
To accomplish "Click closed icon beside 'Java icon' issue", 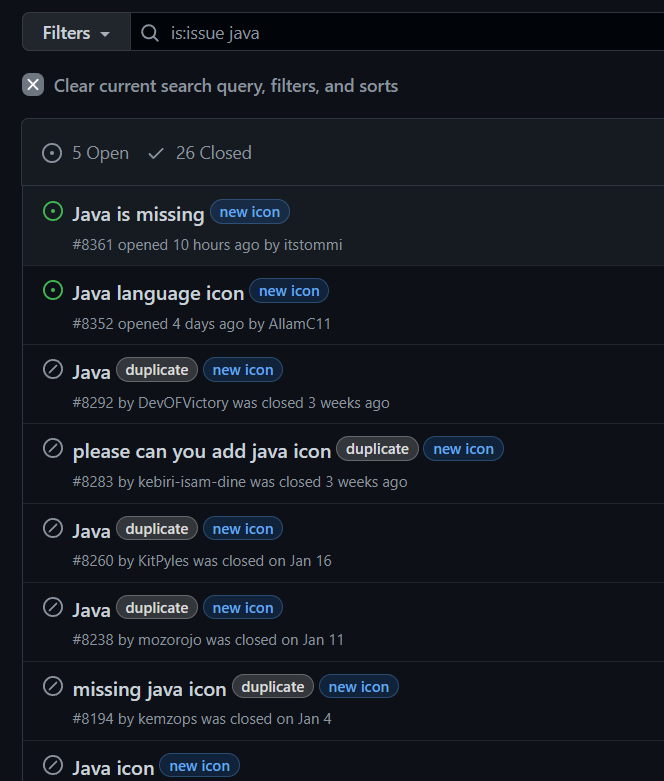I will pyautogui.click(x=53, y=766).
